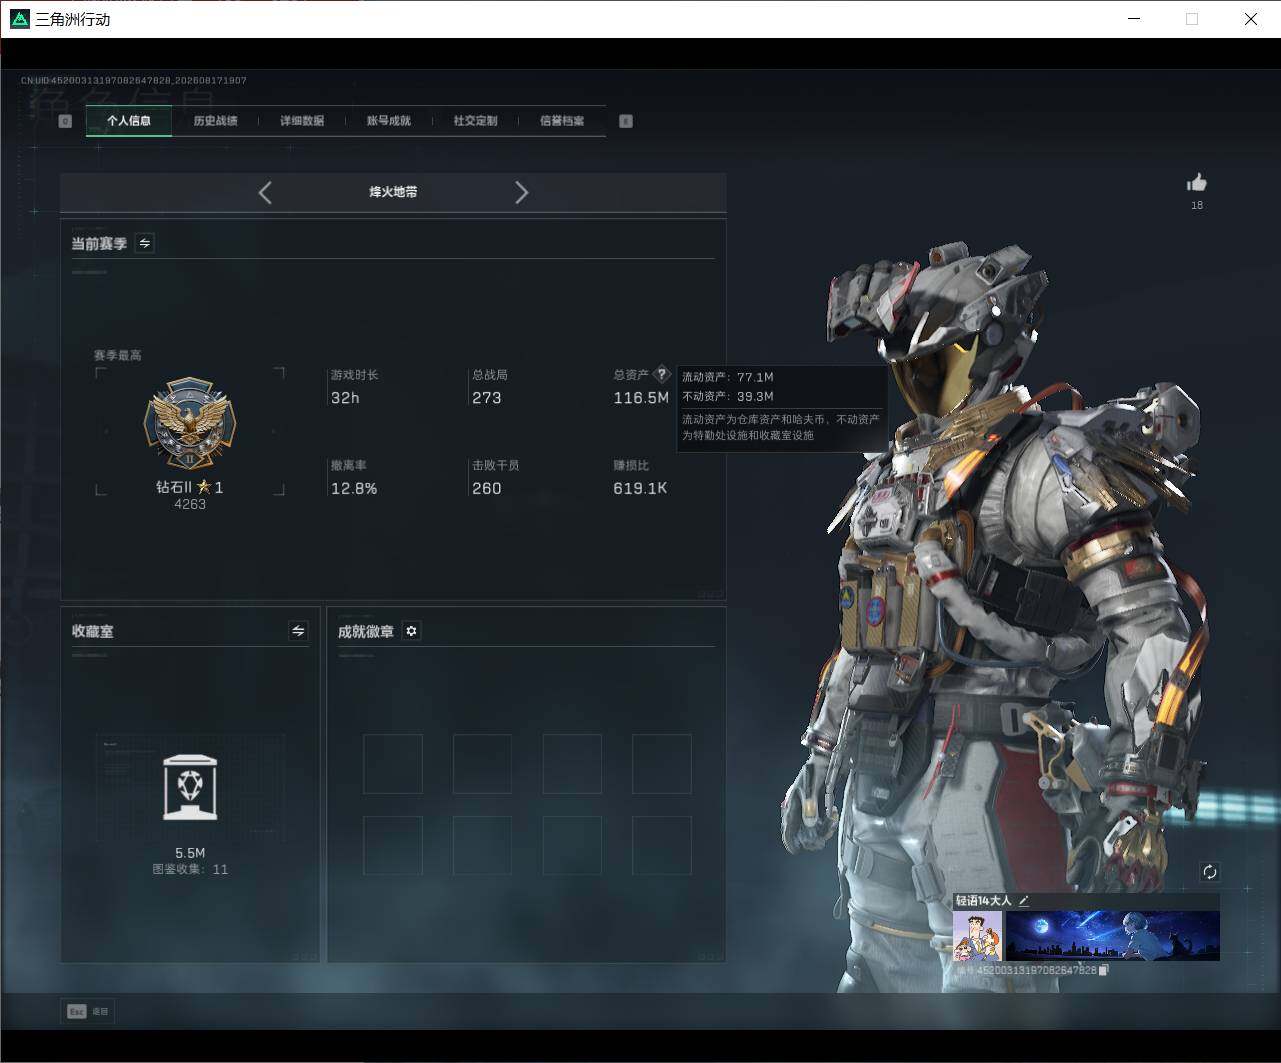The height and width of the screenshot is (1063, 1281).
Task: Click the 5.5M collection value
Action: 190,853
